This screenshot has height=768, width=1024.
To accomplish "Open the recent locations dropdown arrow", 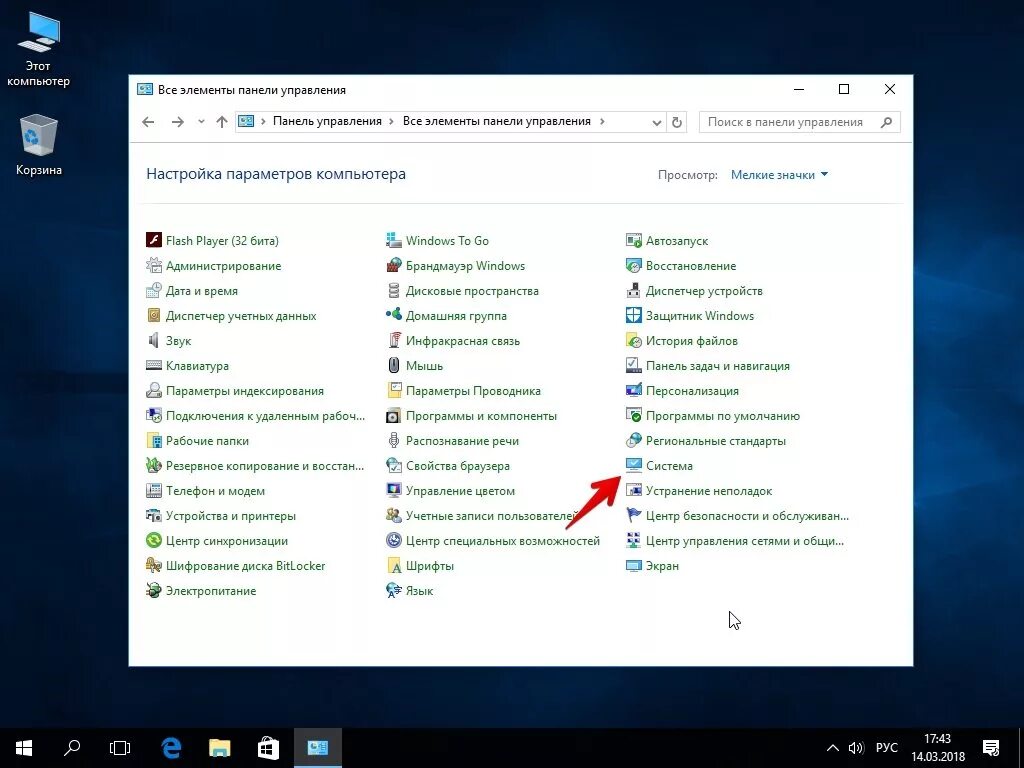I will pyautogui.click(x=201, y=121).
